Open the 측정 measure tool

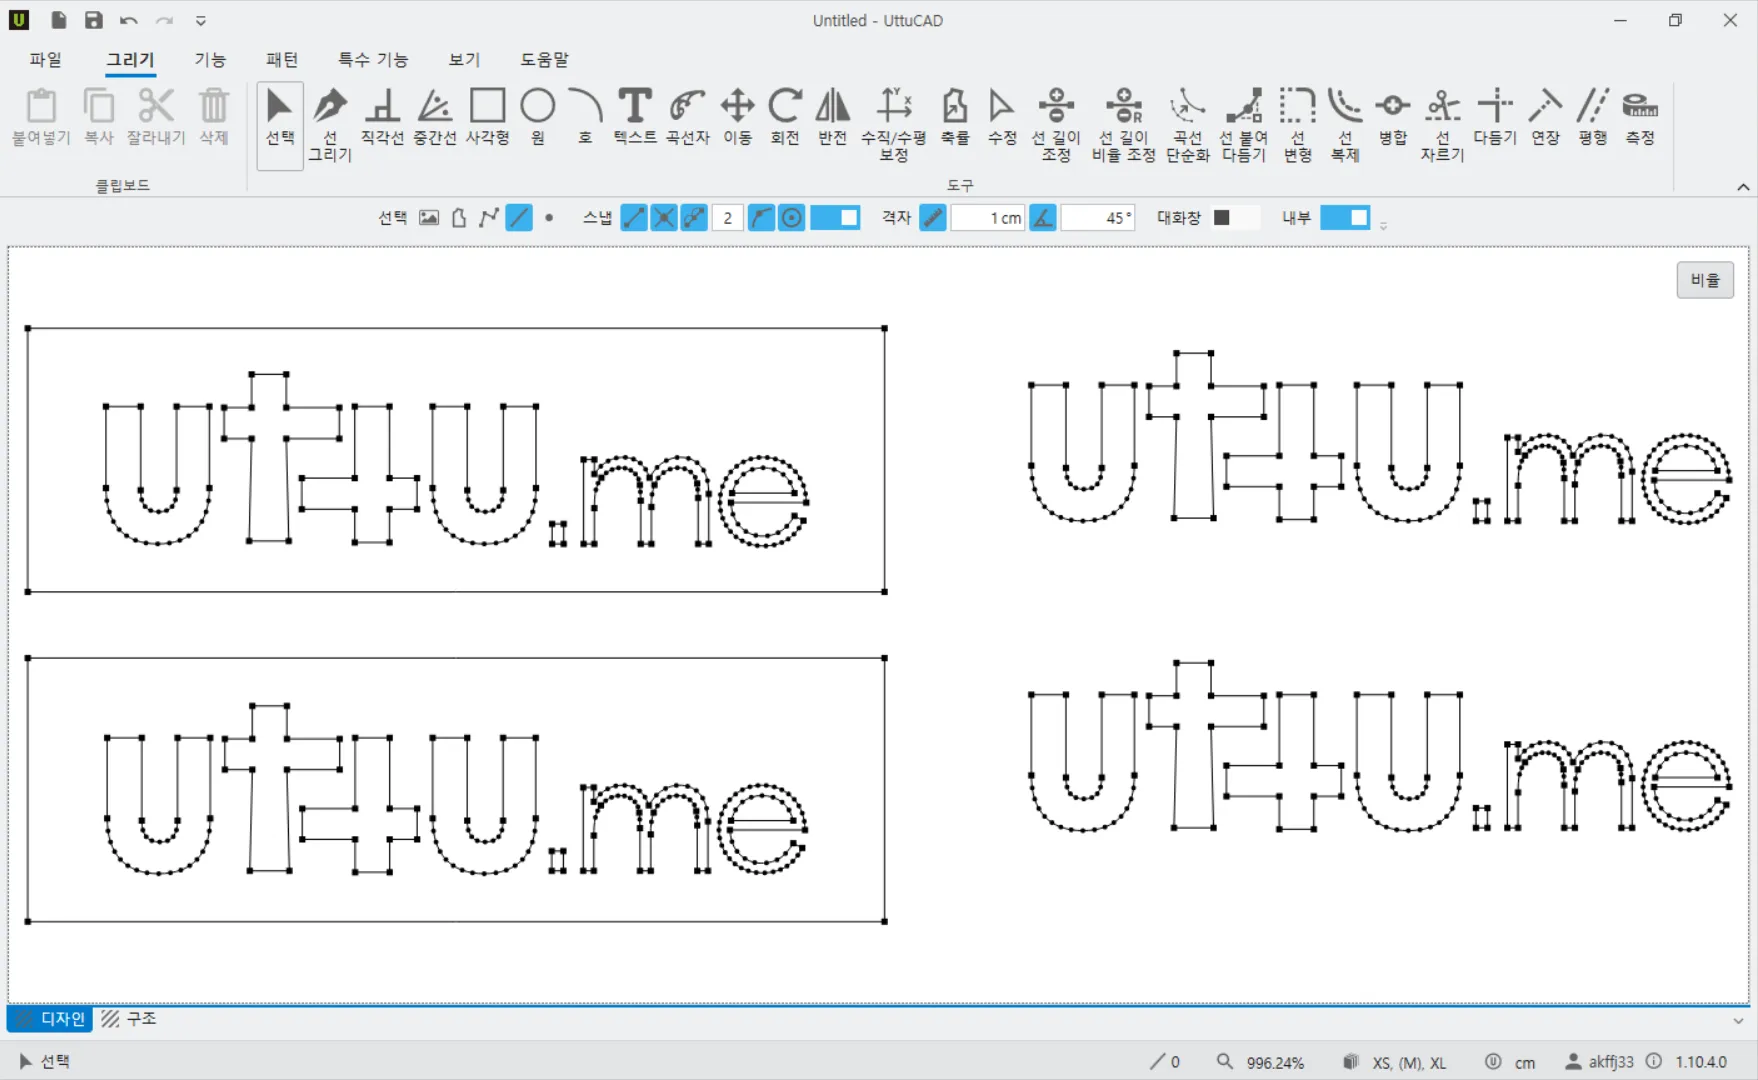(1640, 118)
